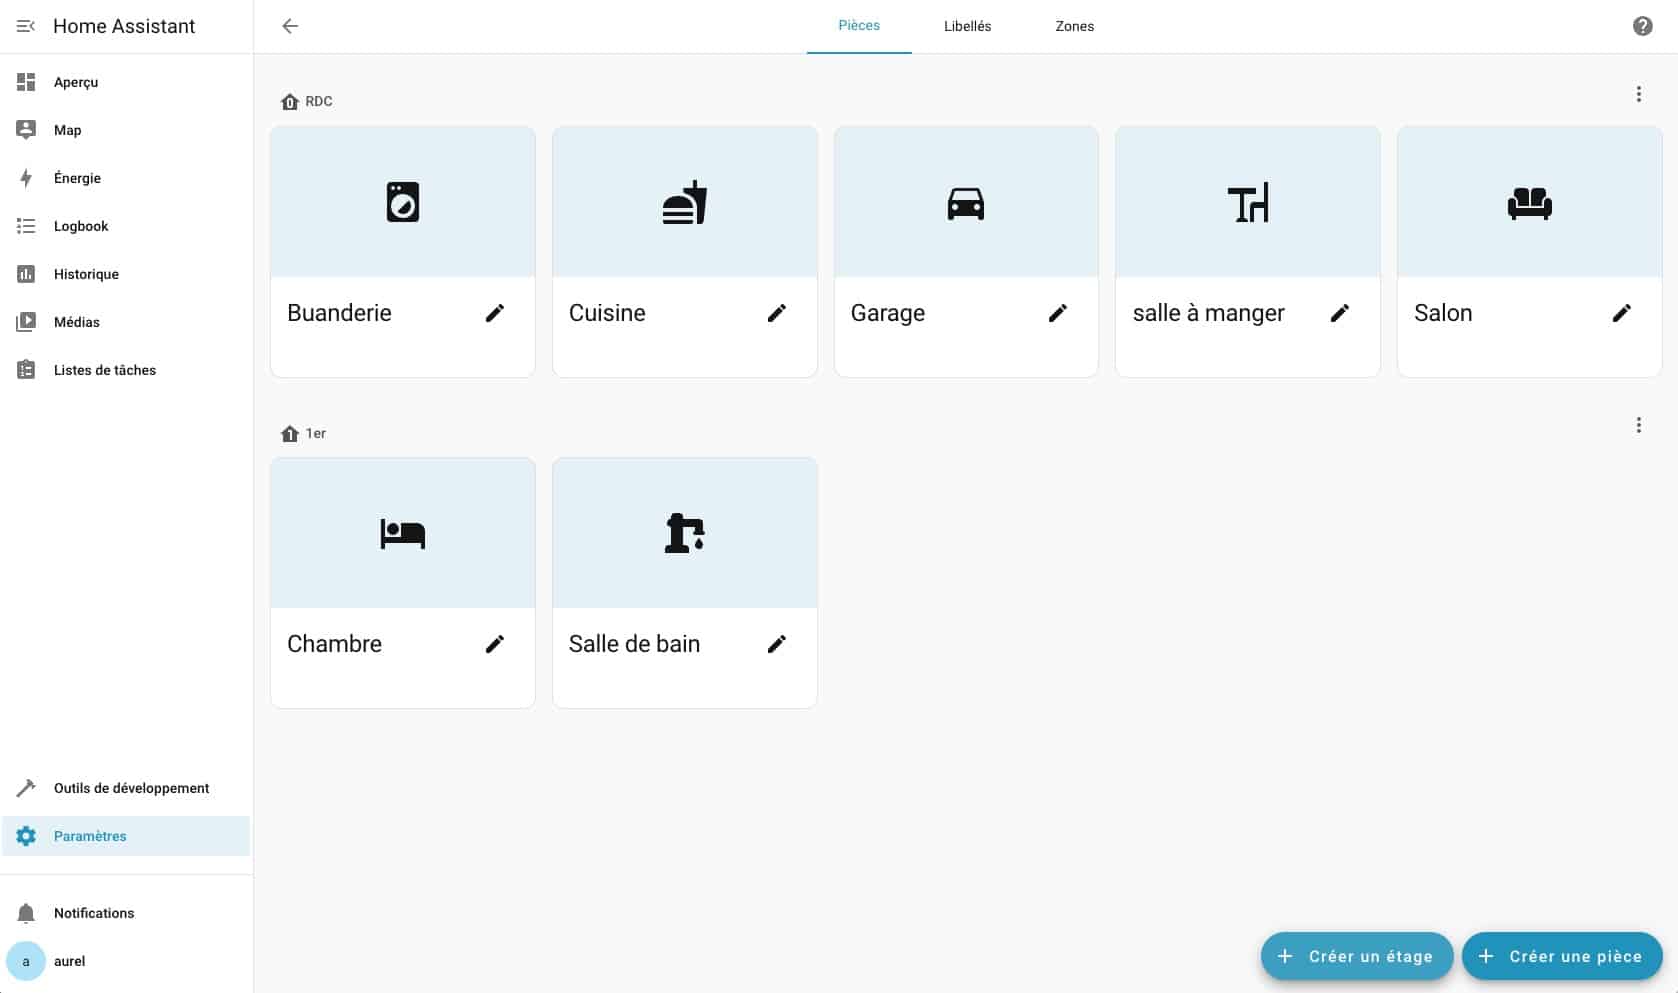The image size is (1678, 993).
Task: Open Médias in the sidebar
Action: point(126,322)
